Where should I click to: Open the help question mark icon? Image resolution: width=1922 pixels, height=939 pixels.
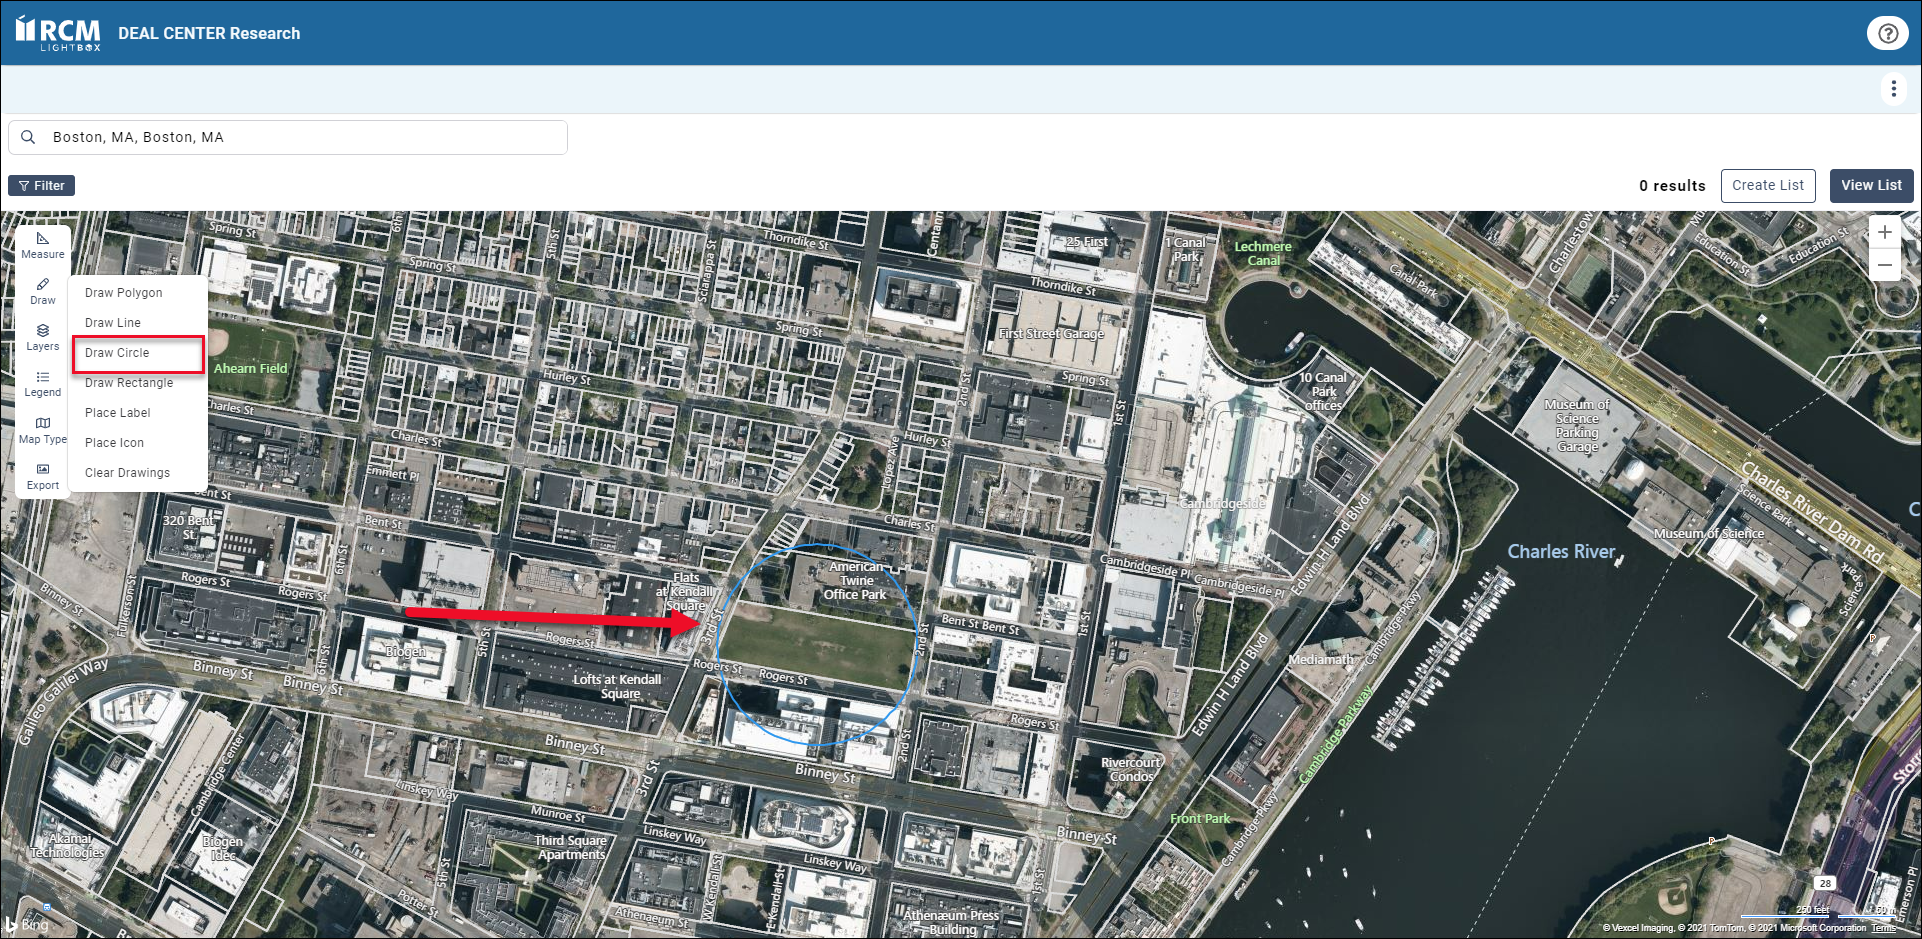[x=1887, y=33]
